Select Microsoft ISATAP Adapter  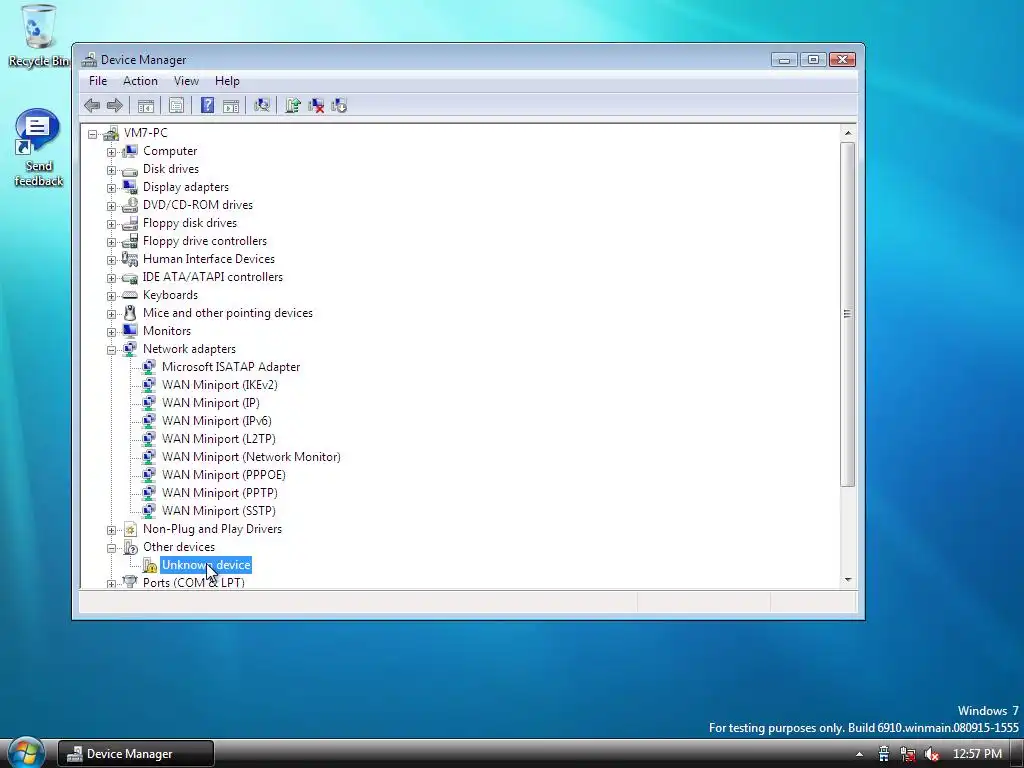[x=231, y=367]
